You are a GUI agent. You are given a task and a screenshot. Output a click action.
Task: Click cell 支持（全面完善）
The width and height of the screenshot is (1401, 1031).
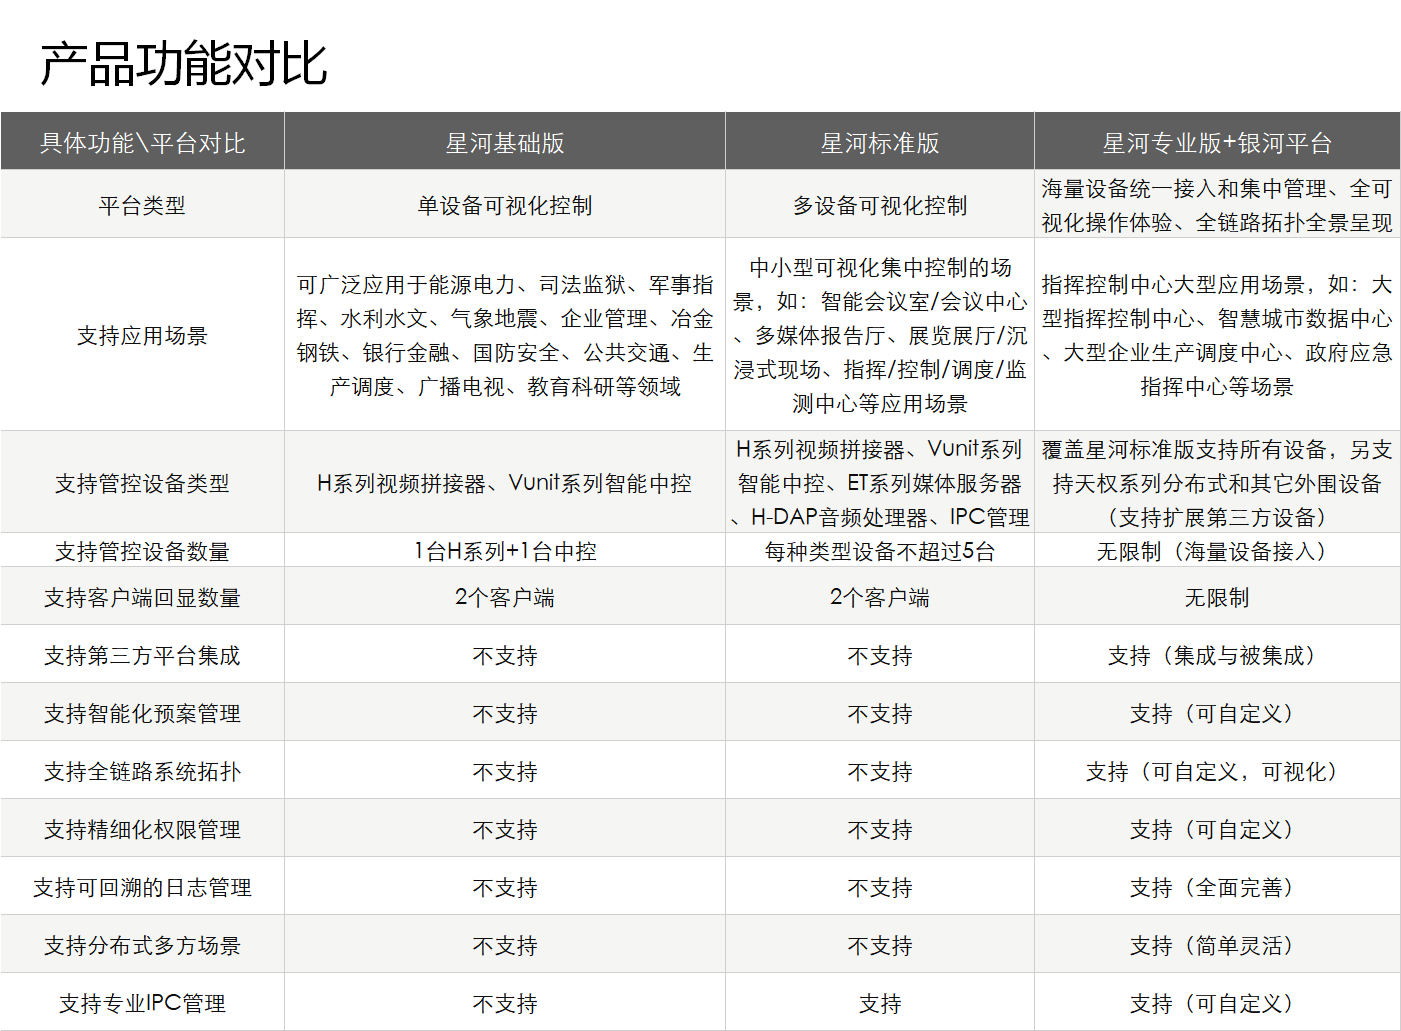coord(1217,888)
